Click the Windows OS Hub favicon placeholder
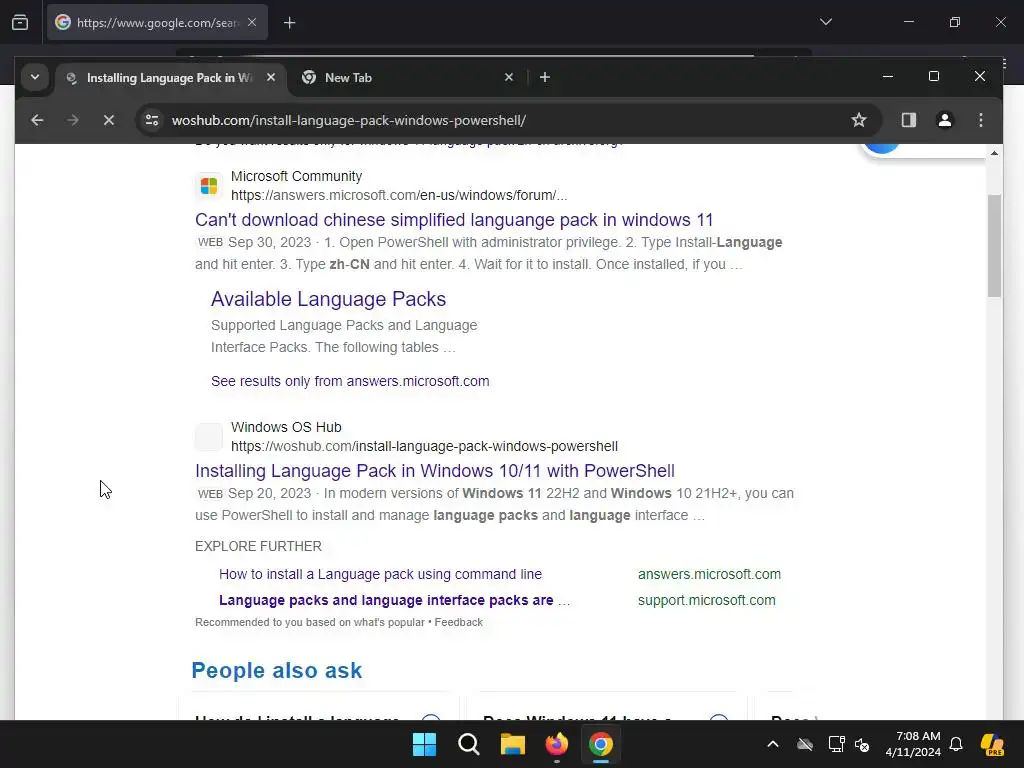Screen dimensions: 1024x768 point(209,437)
